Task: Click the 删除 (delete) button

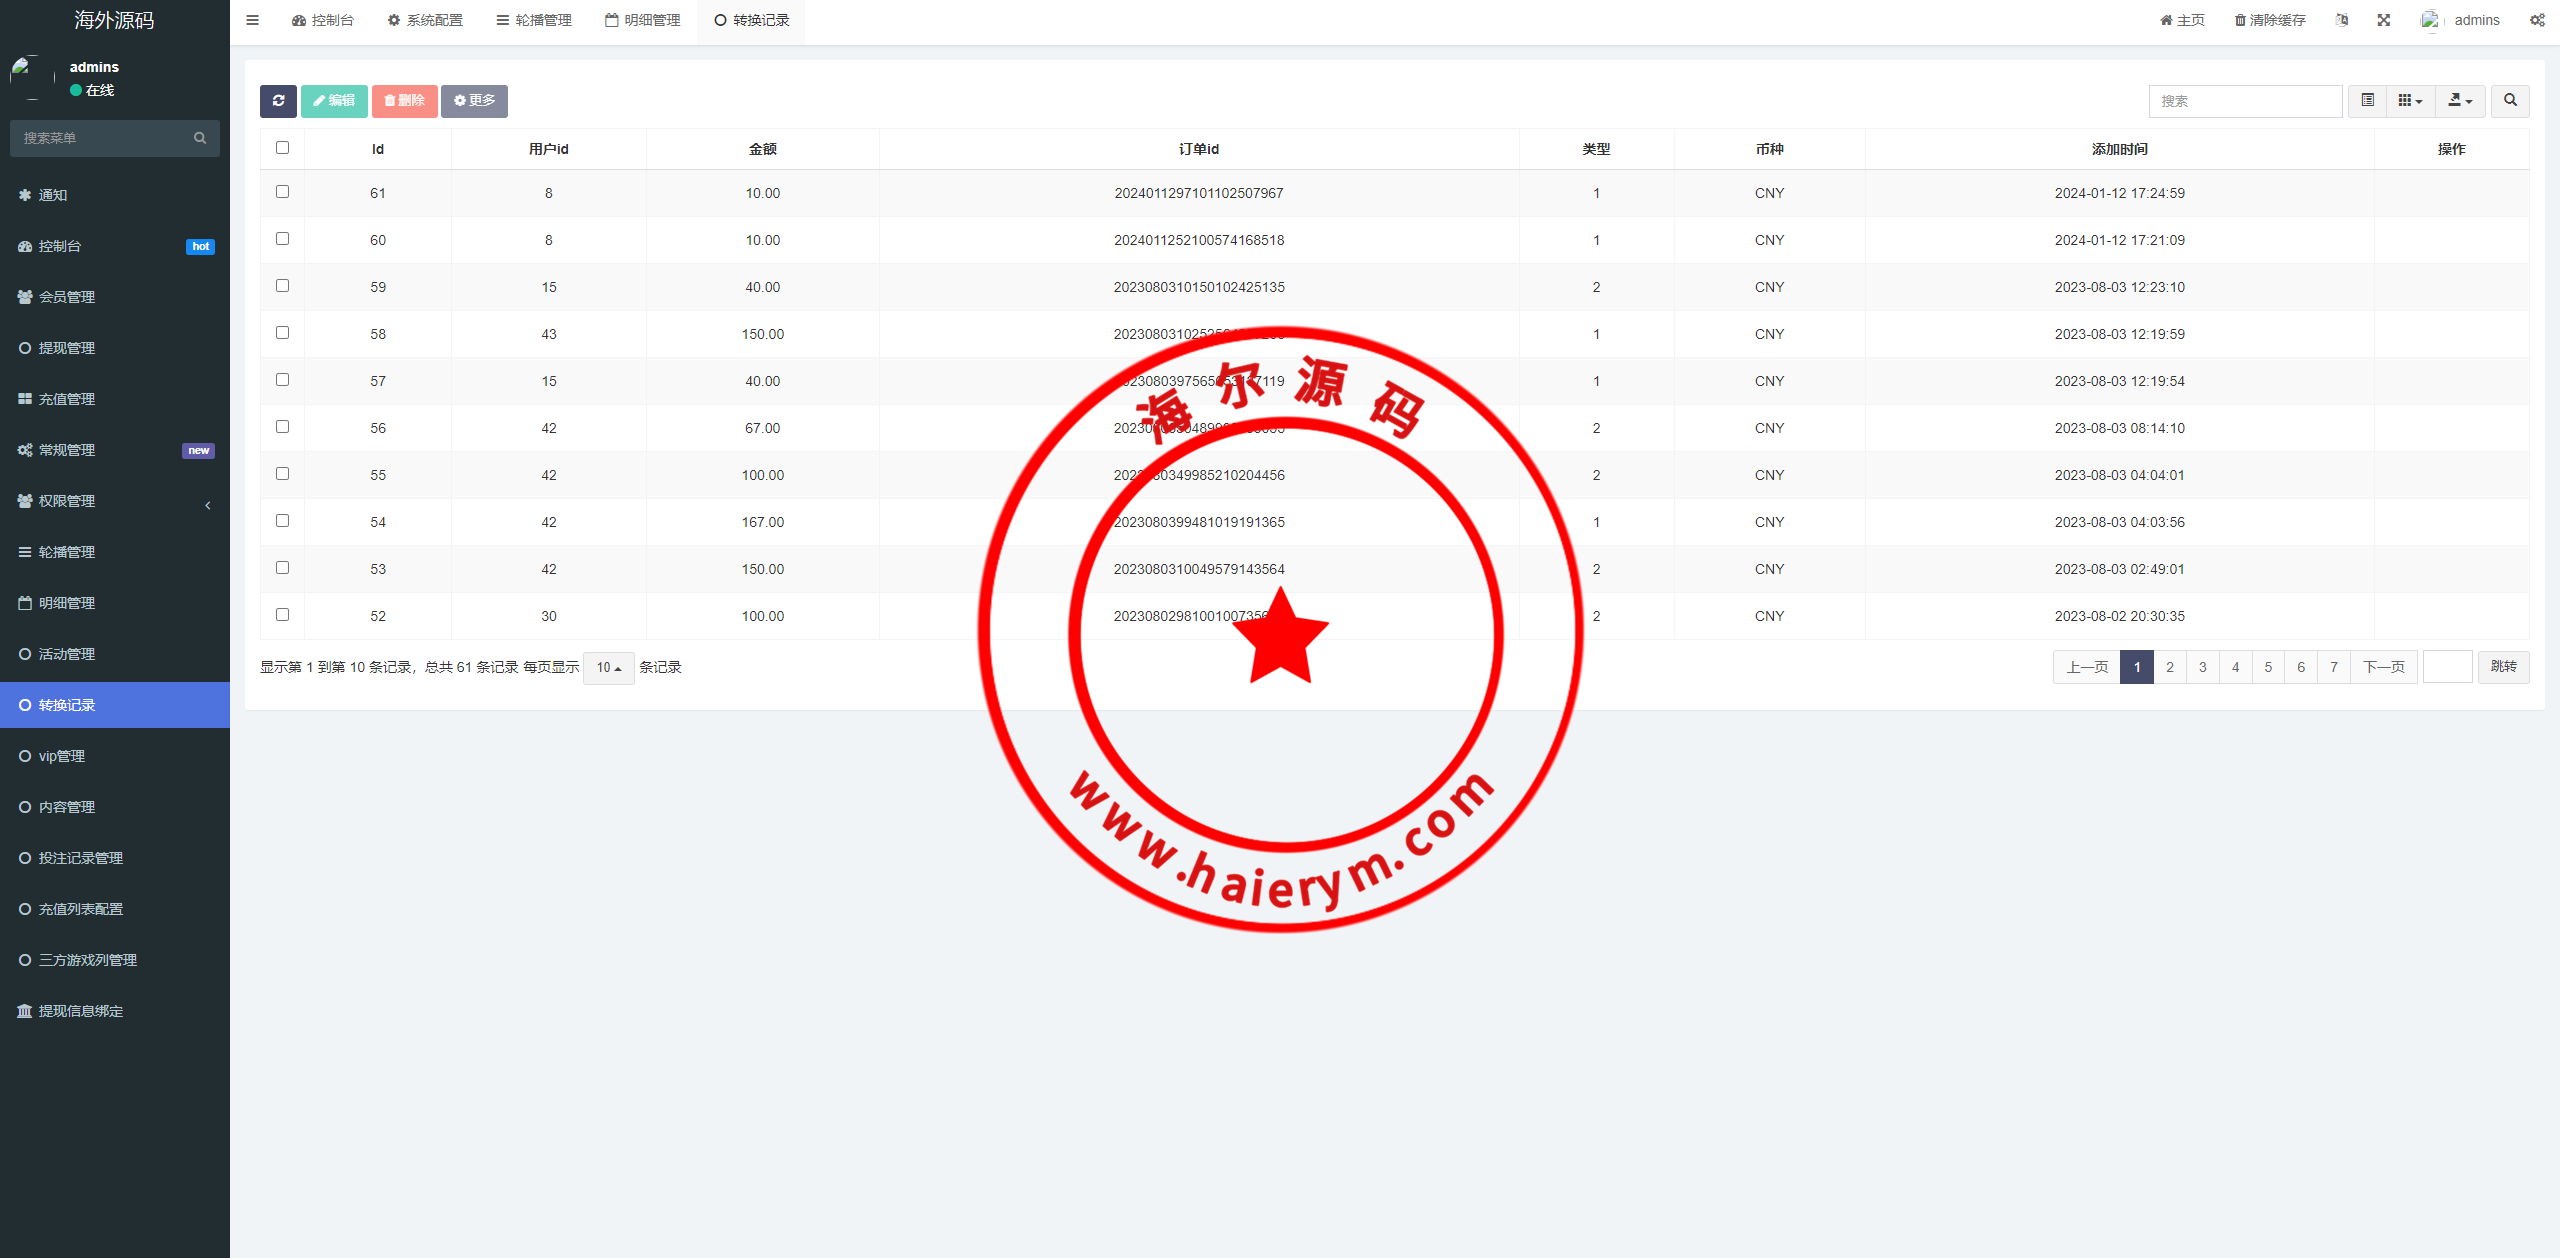Action: [x=404, y=101]
